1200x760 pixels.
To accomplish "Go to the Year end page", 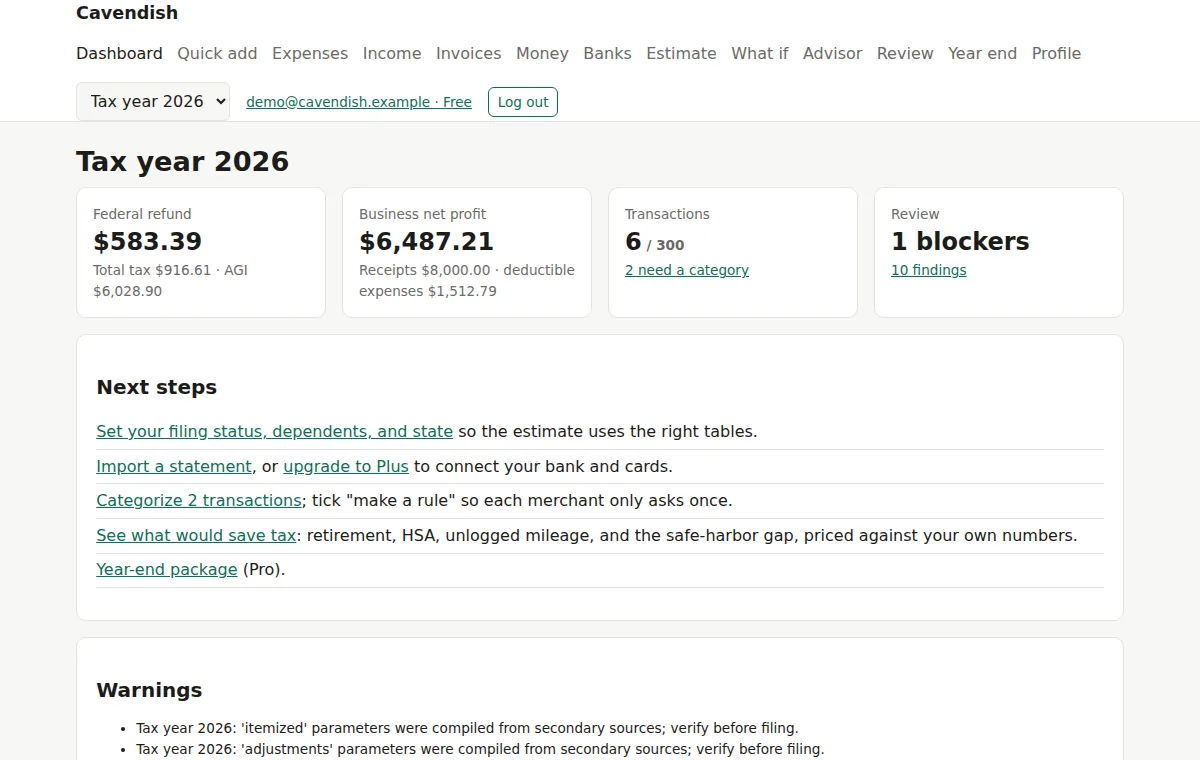I will coord(982,53).
